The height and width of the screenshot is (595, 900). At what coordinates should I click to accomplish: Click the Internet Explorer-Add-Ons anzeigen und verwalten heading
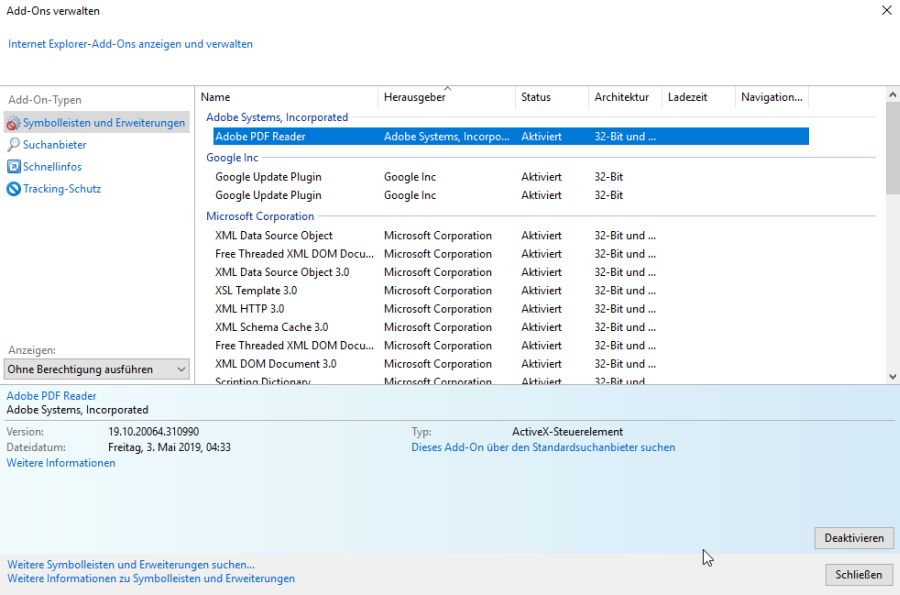(x=130, y=44)
